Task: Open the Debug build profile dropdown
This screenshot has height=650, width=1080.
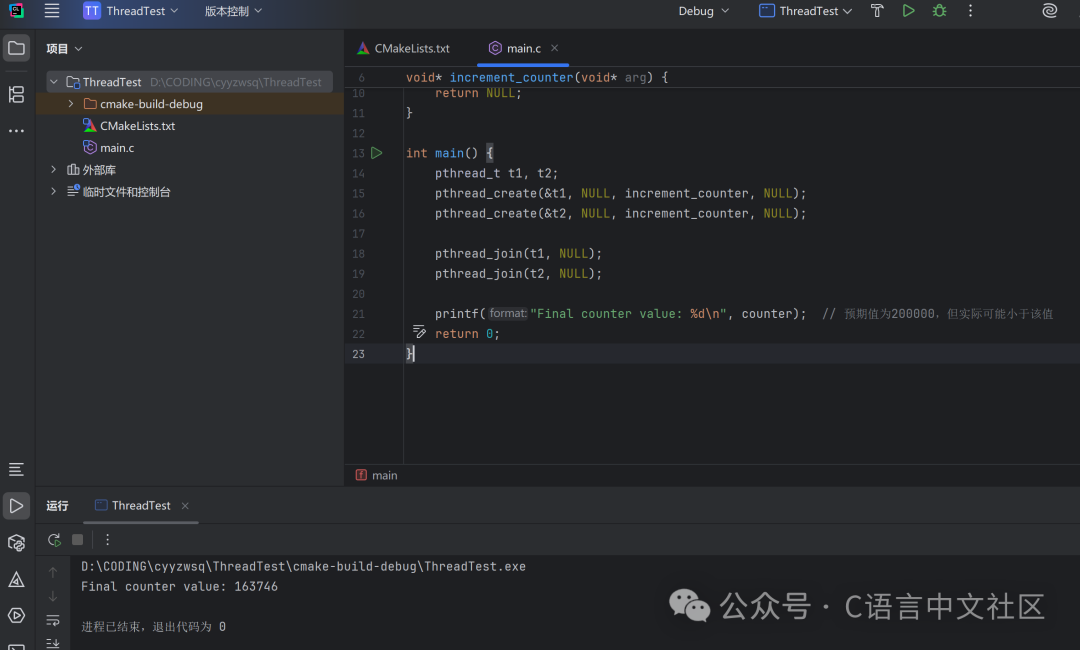Action: click(x=703, y=10)
